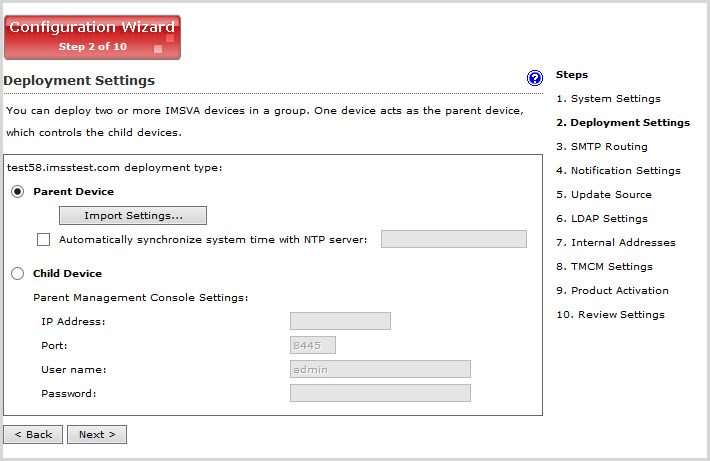Click the Next button
The height and width of the screenshot is (461, 710).
(x=97, y=434)
